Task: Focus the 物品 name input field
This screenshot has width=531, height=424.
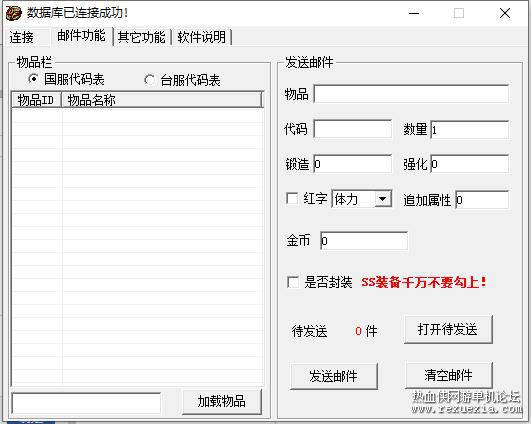Action: point(411,94)
